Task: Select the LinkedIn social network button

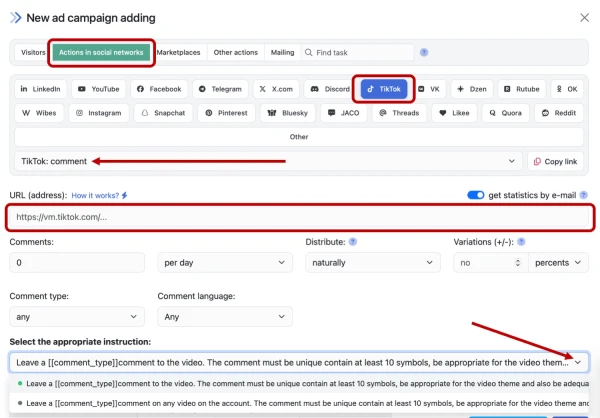Action: click(x=41, y=89)
